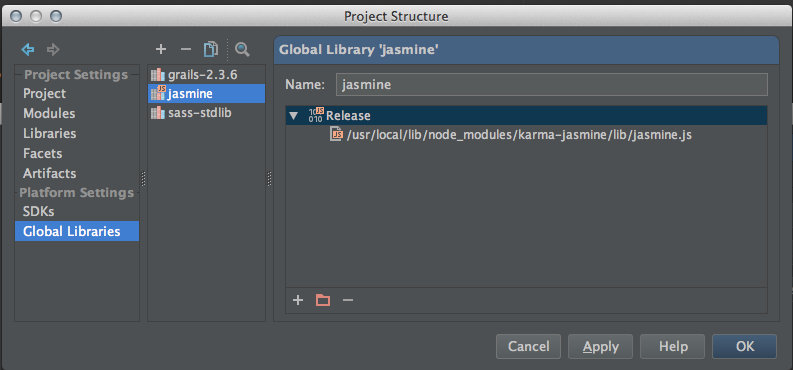The width and height of the screenshot is (793, 370).
Task: Click the splitter handle beside the sidebar
Action: pos(143,178)
